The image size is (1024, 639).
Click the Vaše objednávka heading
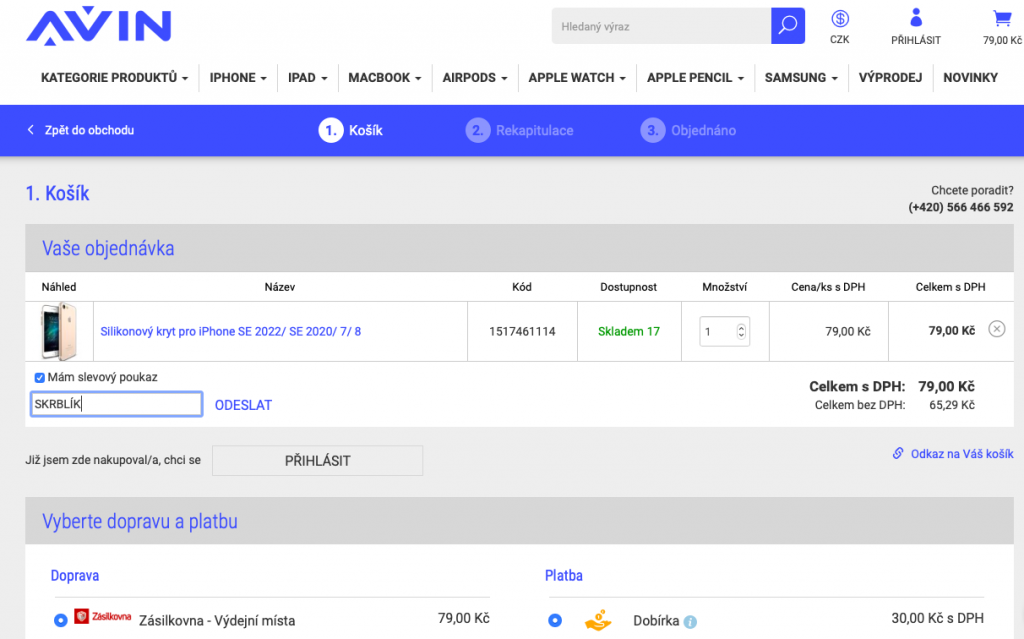pos(108,248)
